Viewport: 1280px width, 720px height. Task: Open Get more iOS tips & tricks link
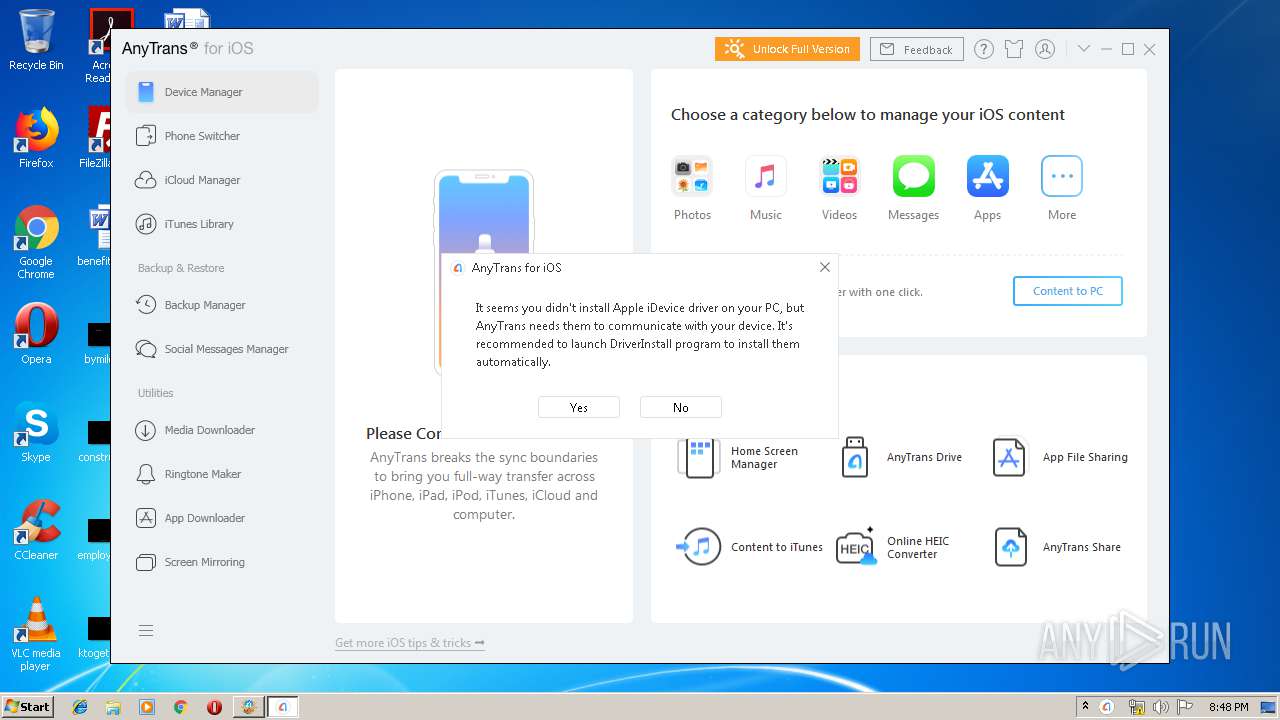click(410, 643)
